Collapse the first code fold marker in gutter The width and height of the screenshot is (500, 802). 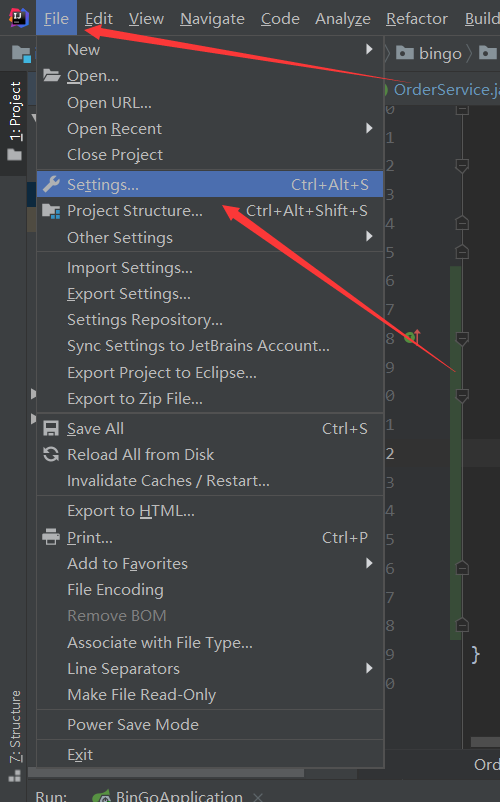462,109
